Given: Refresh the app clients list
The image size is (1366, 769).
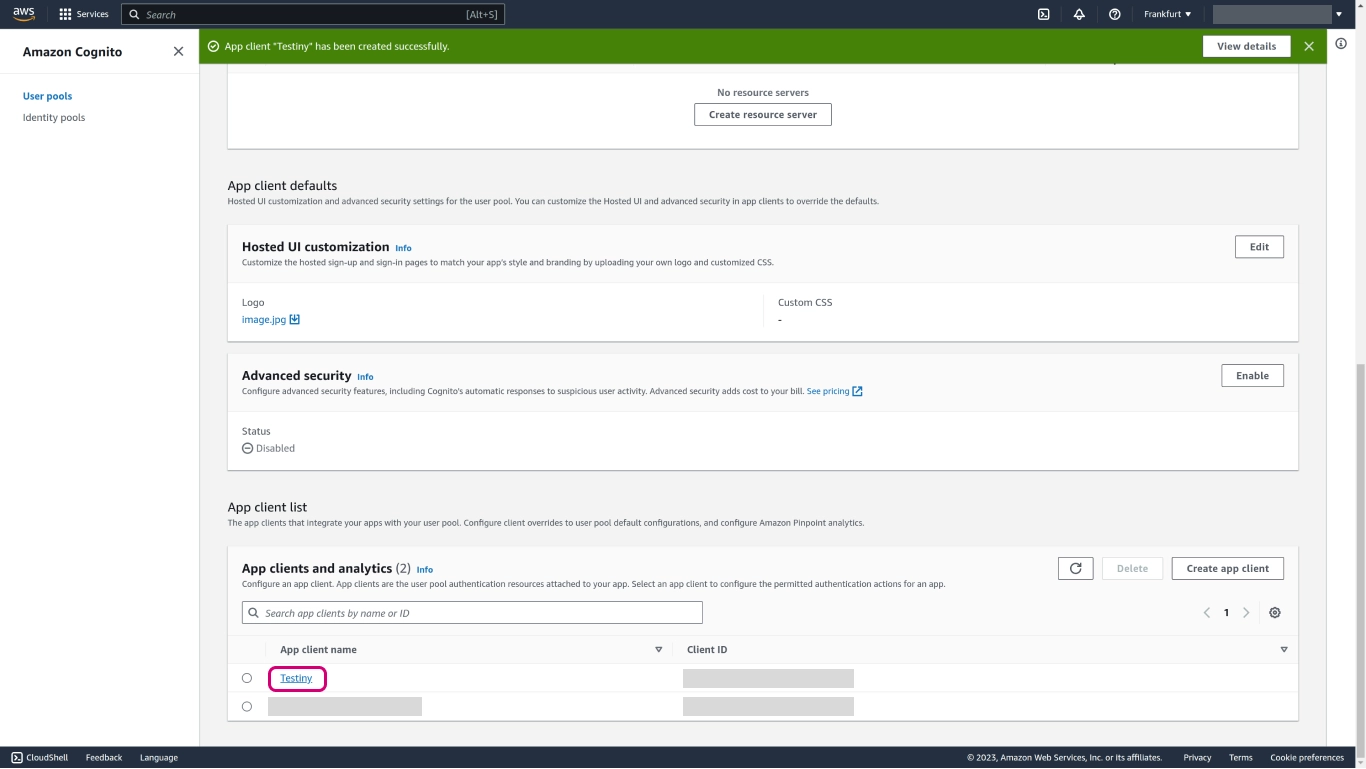Looking at the screenshot, I should click(x=1075, y=568).
